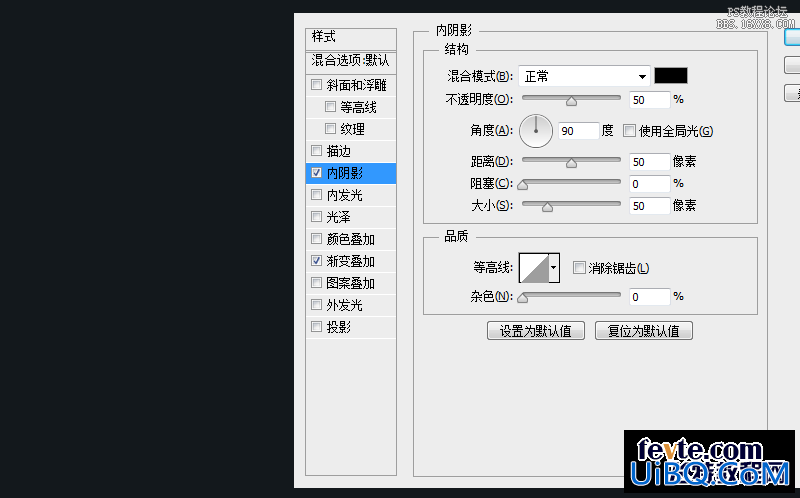Click 复位为默认值 button
This screenshot has width=800, height=498.
644,331
